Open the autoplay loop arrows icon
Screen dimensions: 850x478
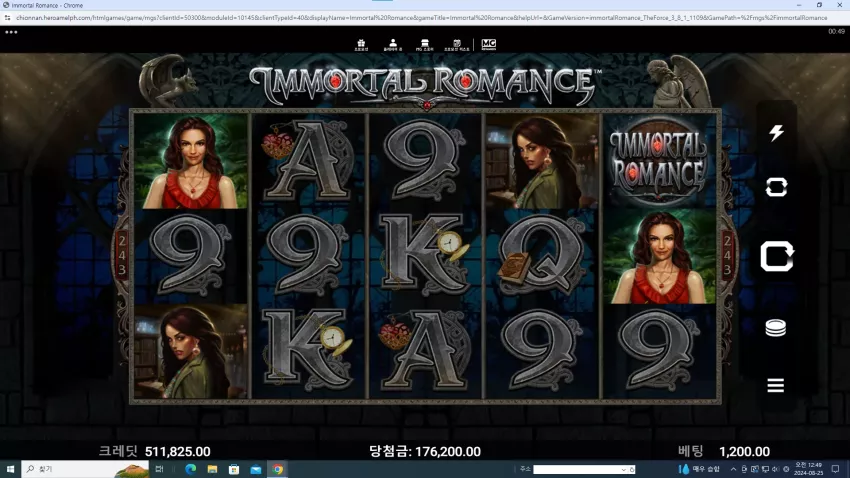pyautogui.click(x=776, y=188)
